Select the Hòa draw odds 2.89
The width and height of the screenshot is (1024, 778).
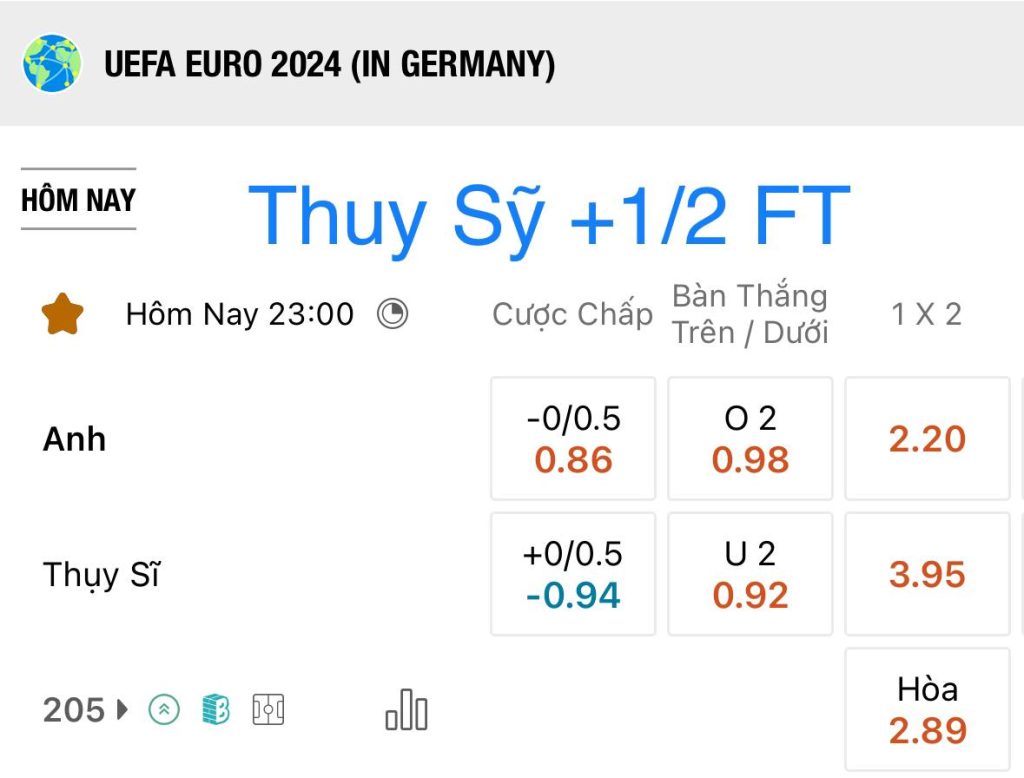tap(927, 709)
